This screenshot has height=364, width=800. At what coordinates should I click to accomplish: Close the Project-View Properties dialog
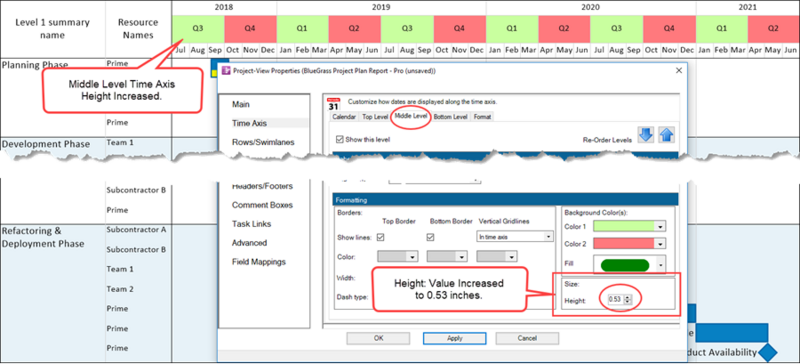pyautogui.click(x=679, y=71)
